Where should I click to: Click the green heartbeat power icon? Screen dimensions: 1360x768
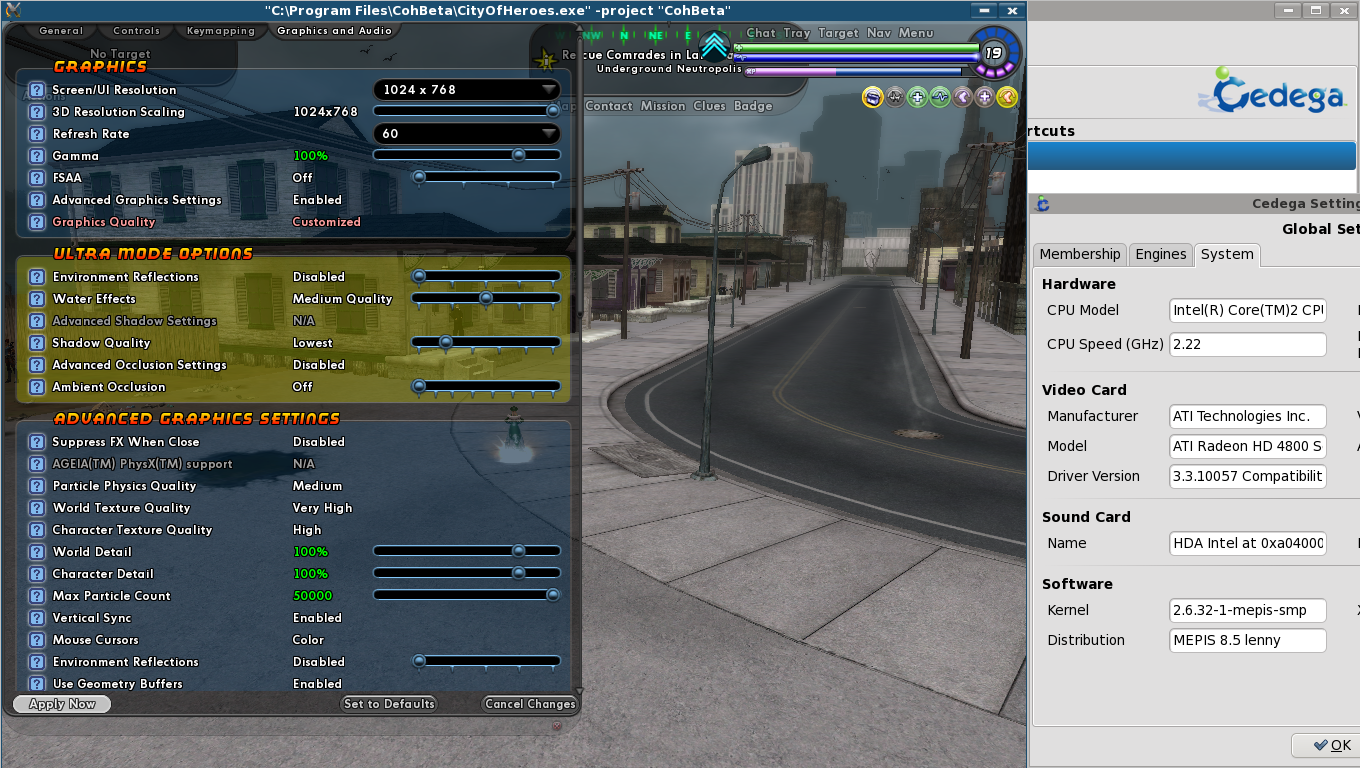click(x=940, y=96)
